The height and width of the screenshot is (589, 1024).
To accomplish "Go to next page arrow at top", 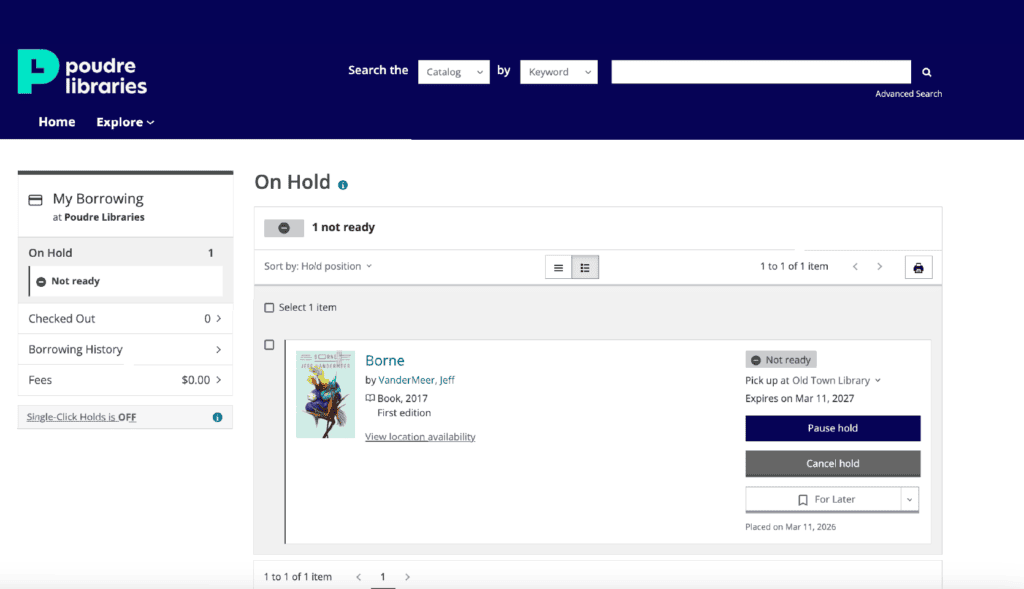I will 880,267.
